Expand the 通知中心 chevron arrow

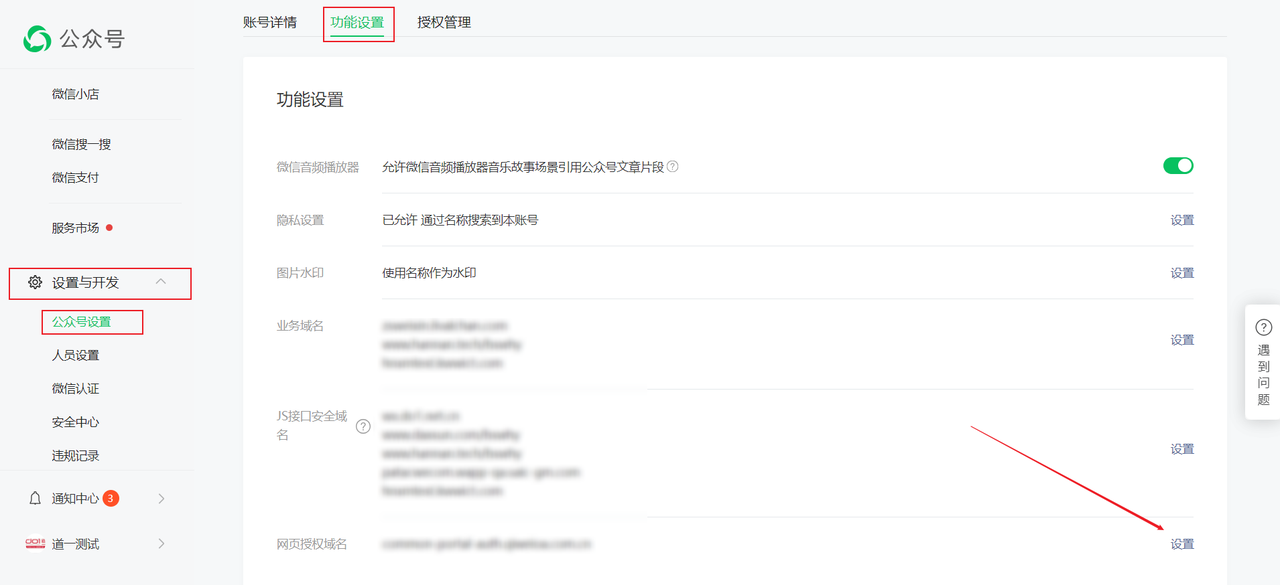(x=162, y=498)
